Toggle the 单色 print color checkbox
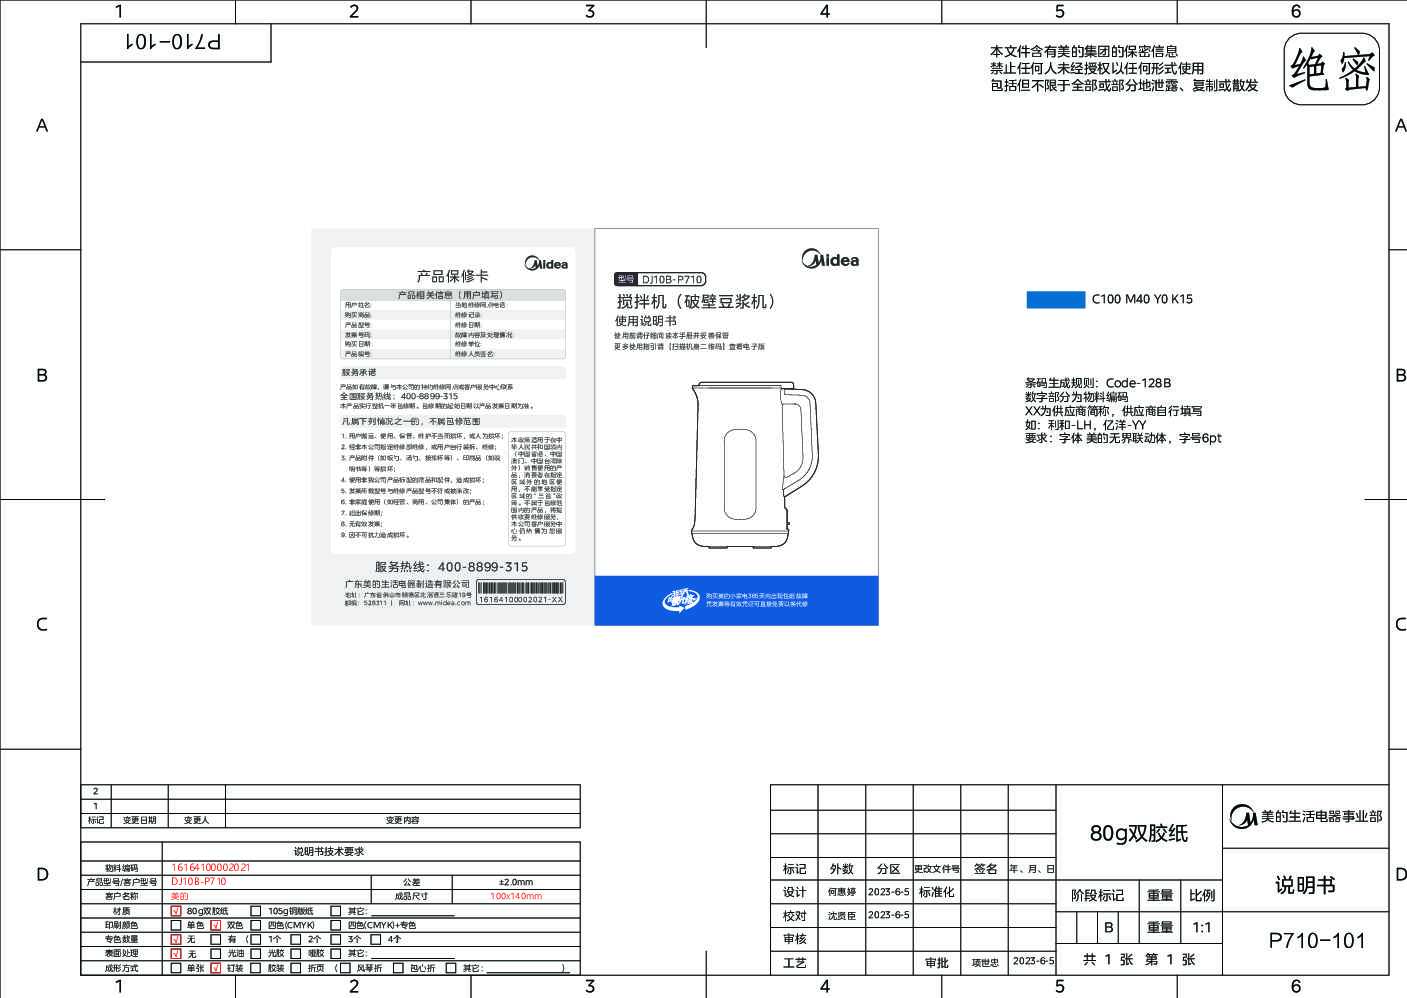This screenshot has height=998, width=1407. [176, 925]
